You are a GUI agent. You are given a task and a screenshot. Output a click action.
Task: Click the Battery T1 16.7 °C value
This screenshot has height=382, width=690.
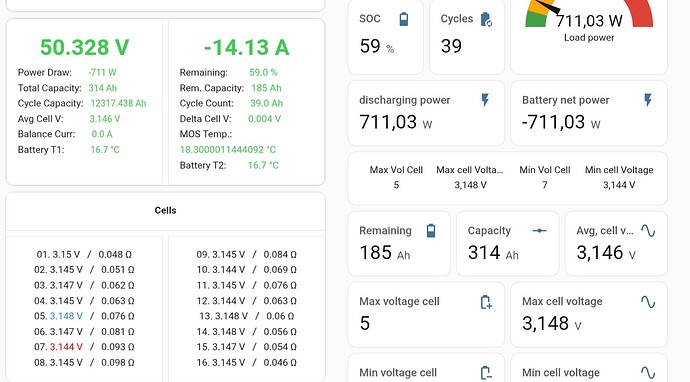[x=105, y=150]
